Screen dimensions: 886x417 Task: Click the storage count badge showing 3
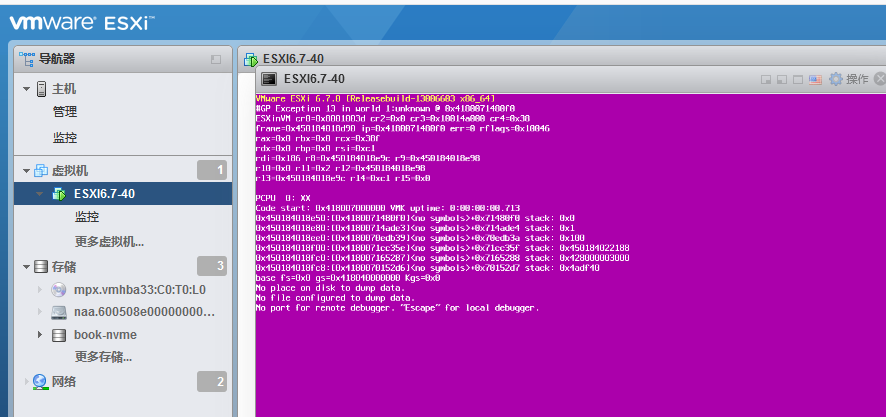click(212, 266)
